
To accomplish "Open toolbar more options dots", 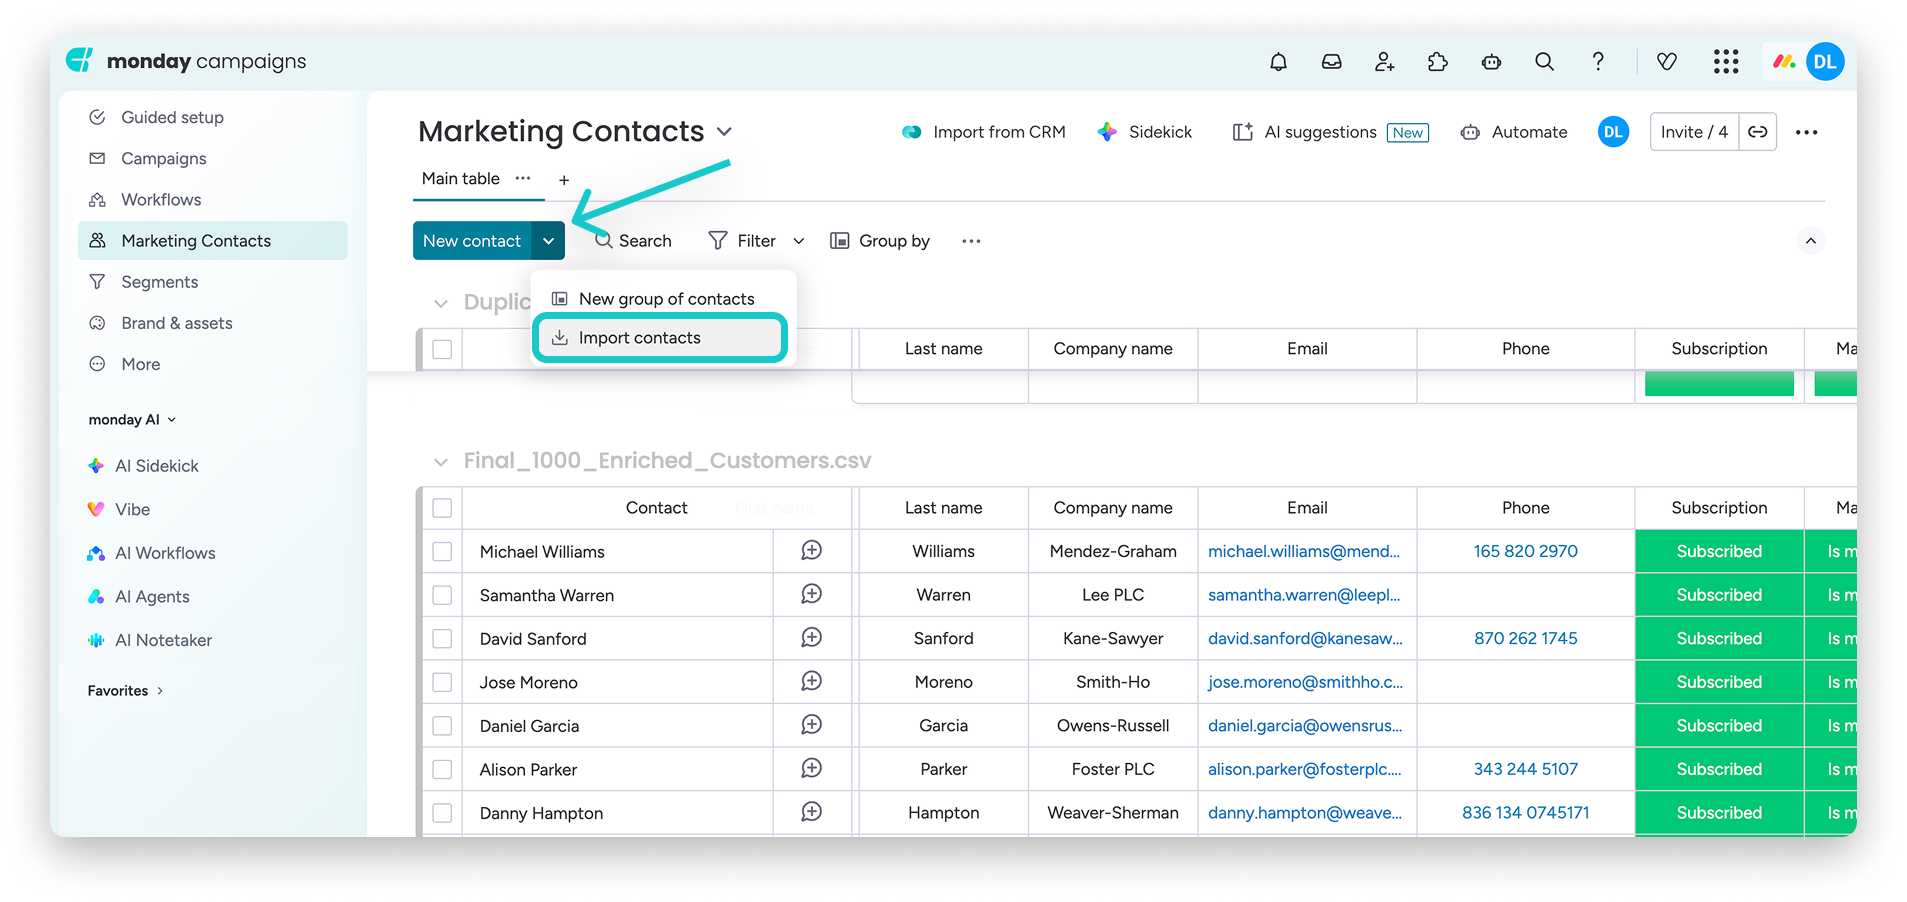I will (971, 241).
